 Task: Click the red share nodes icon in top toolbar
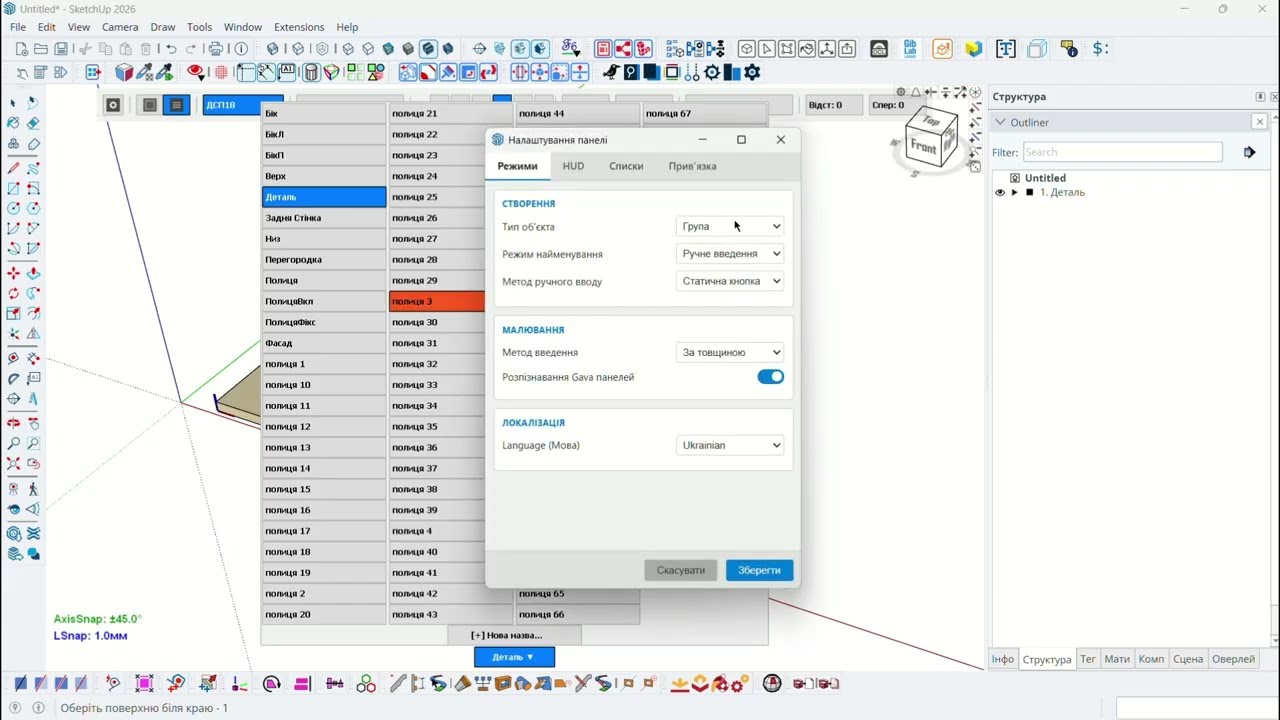(623, 49)
